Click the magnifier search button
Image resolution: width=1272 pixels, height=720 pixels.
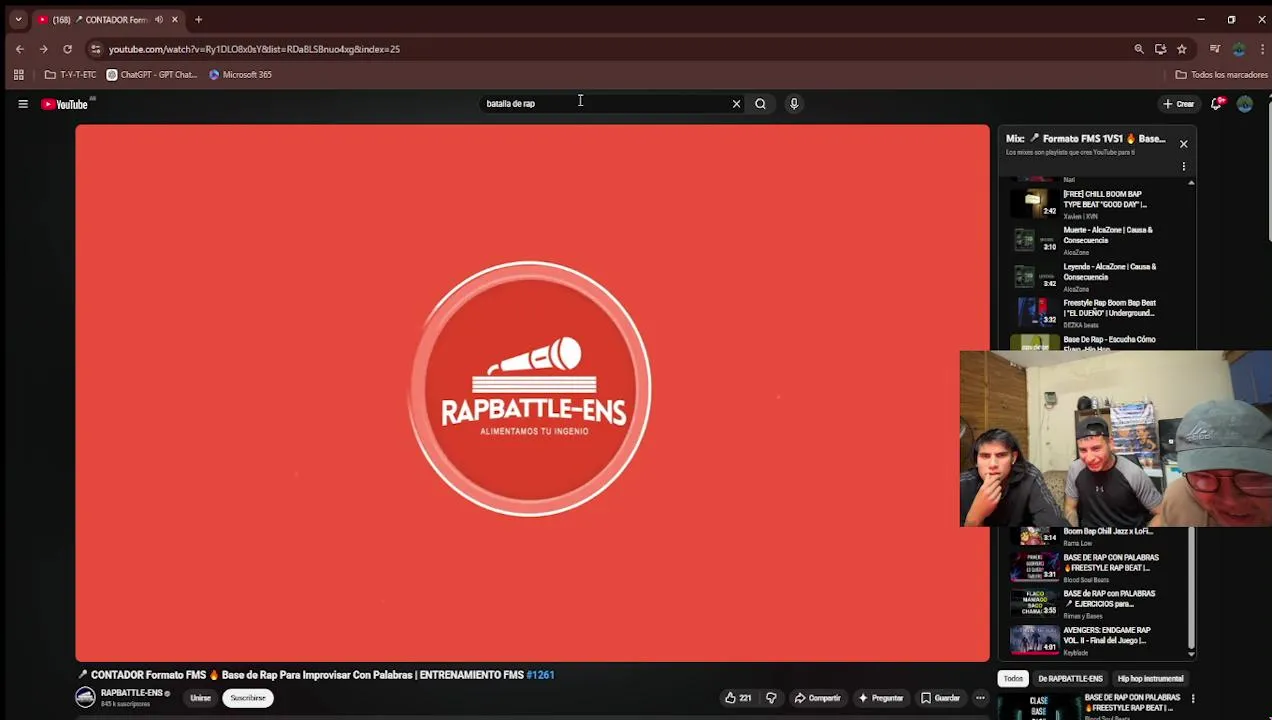click(x=760, y=104)
